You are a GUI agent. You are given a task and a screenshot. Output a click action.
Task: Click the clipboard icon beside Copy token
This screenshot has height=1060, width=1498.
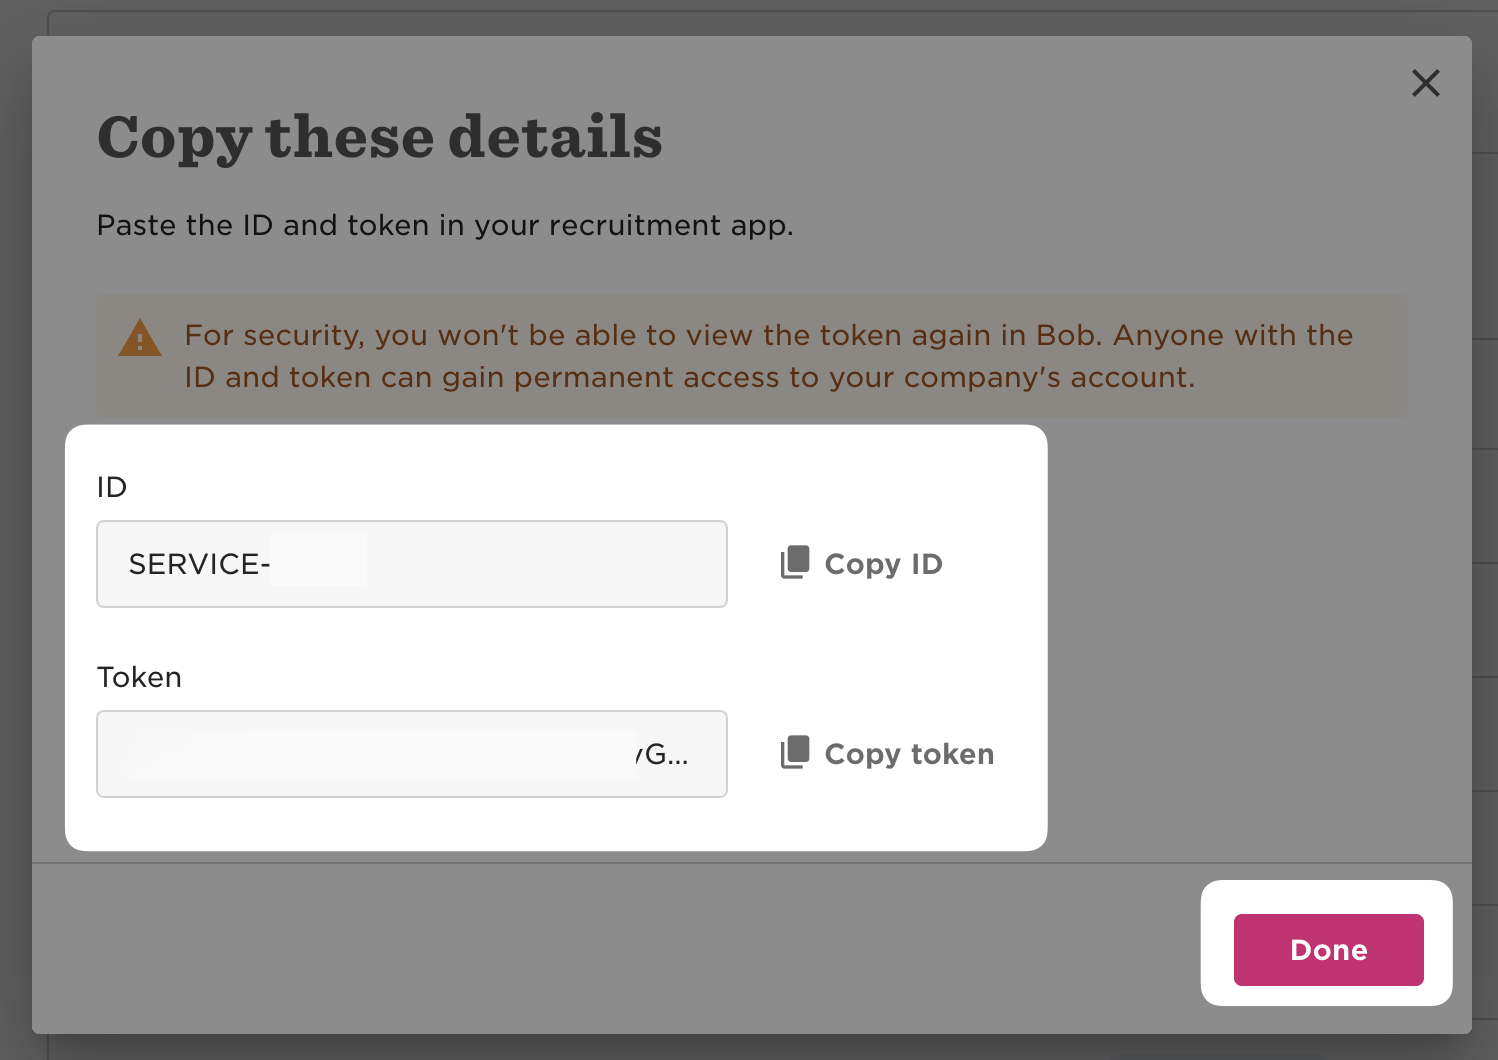pyautogui.click(x=795, y=753)
